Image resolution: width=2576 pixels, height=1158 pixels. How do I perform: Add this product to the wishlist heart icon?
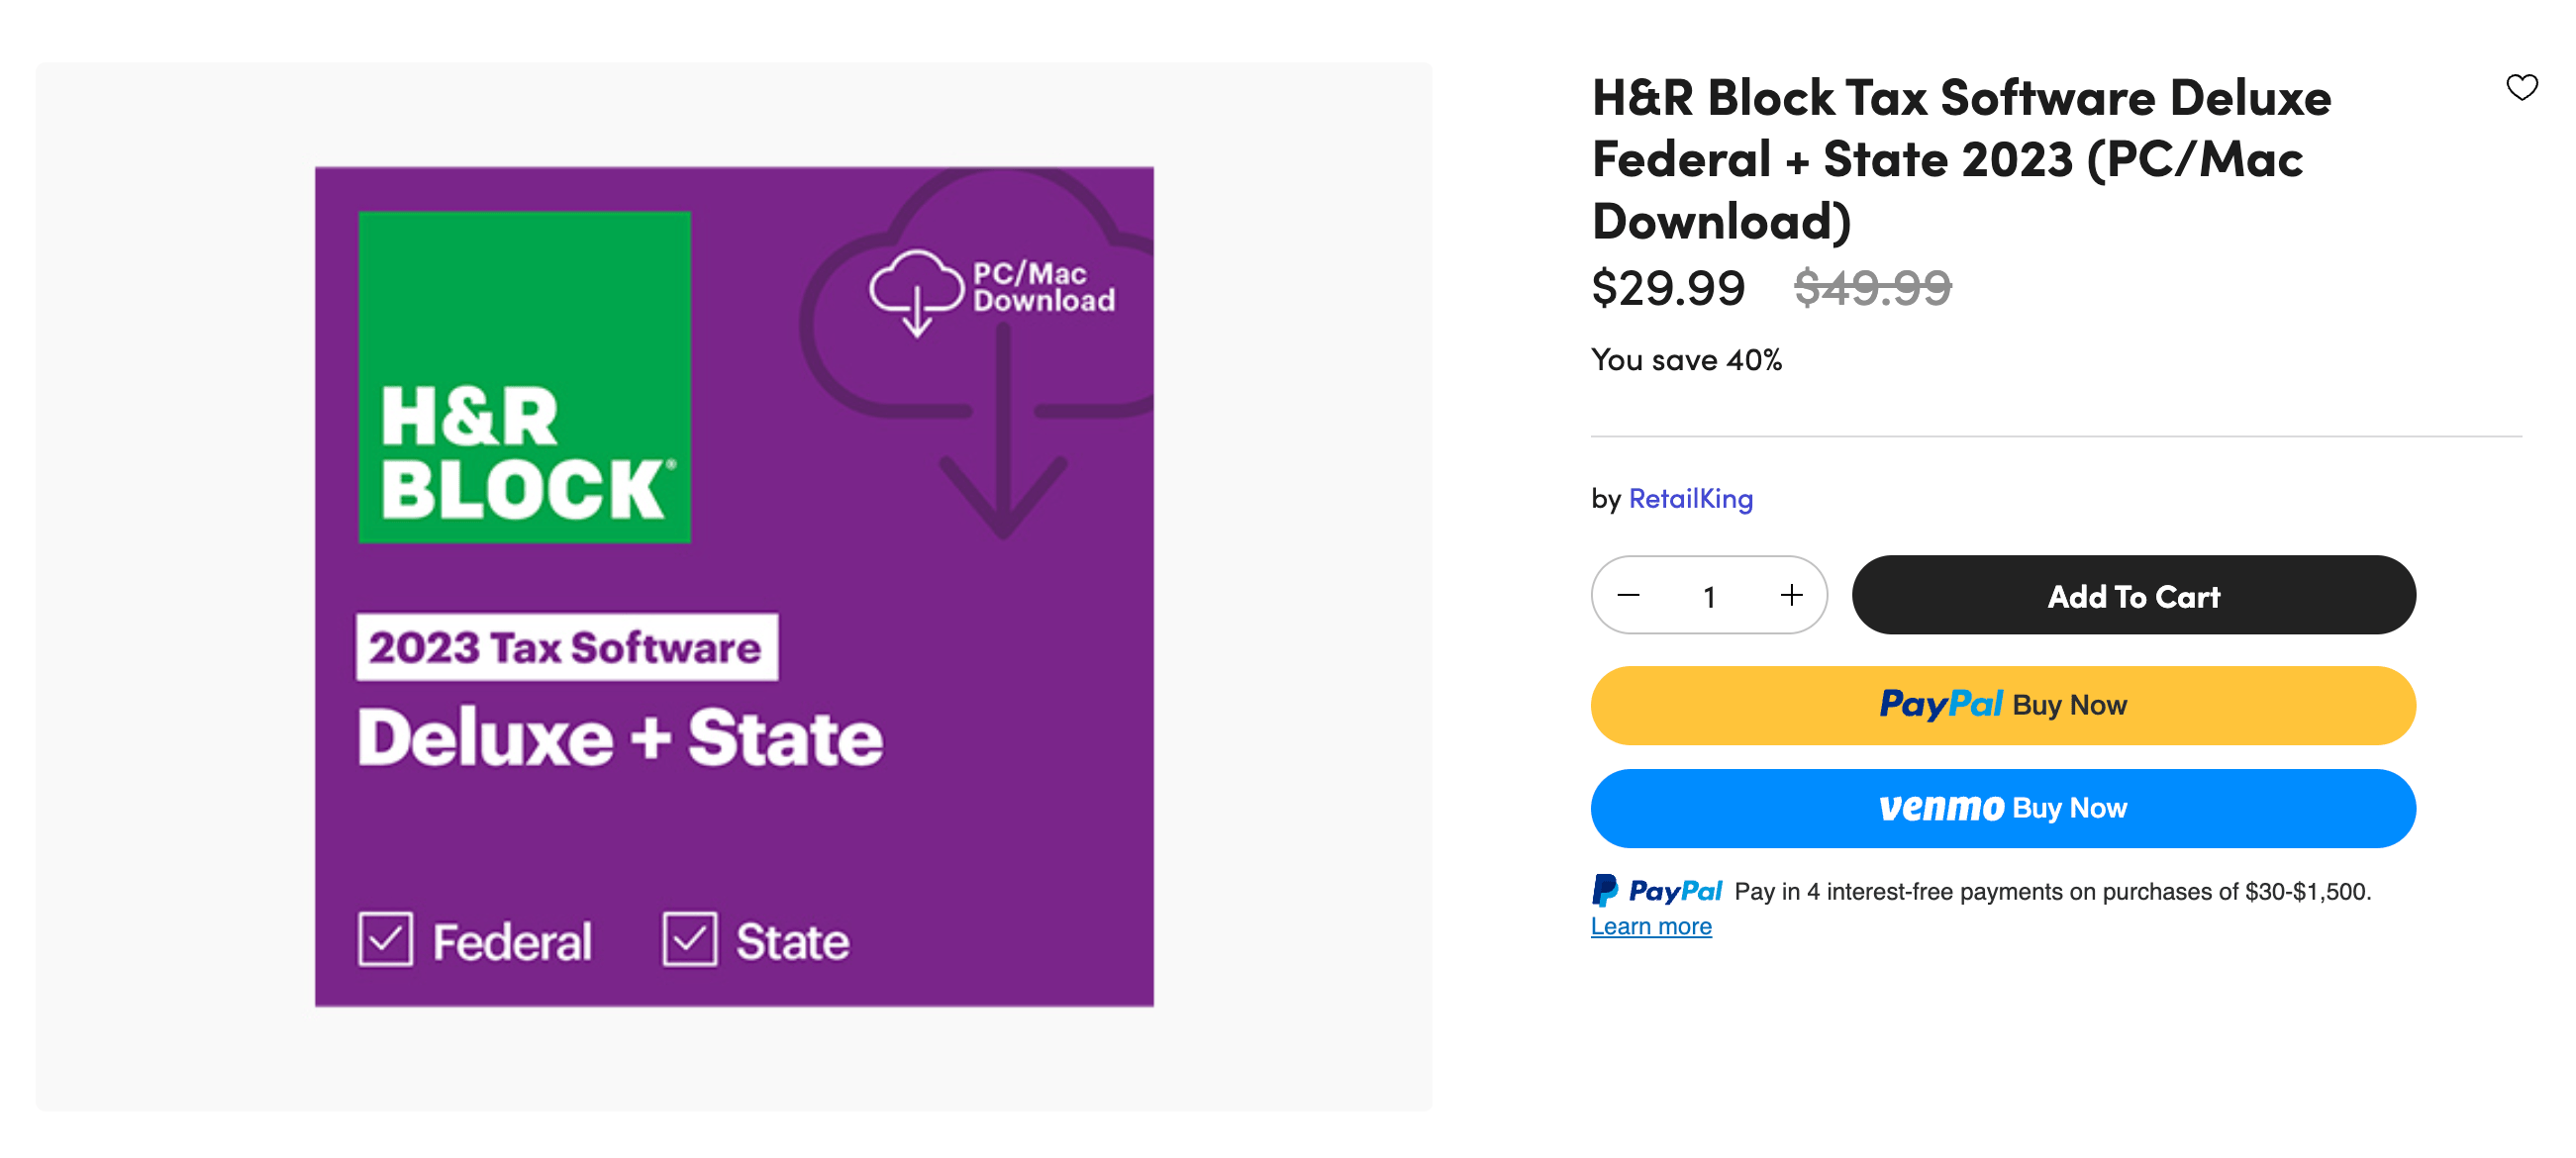tap(2522, 88)
